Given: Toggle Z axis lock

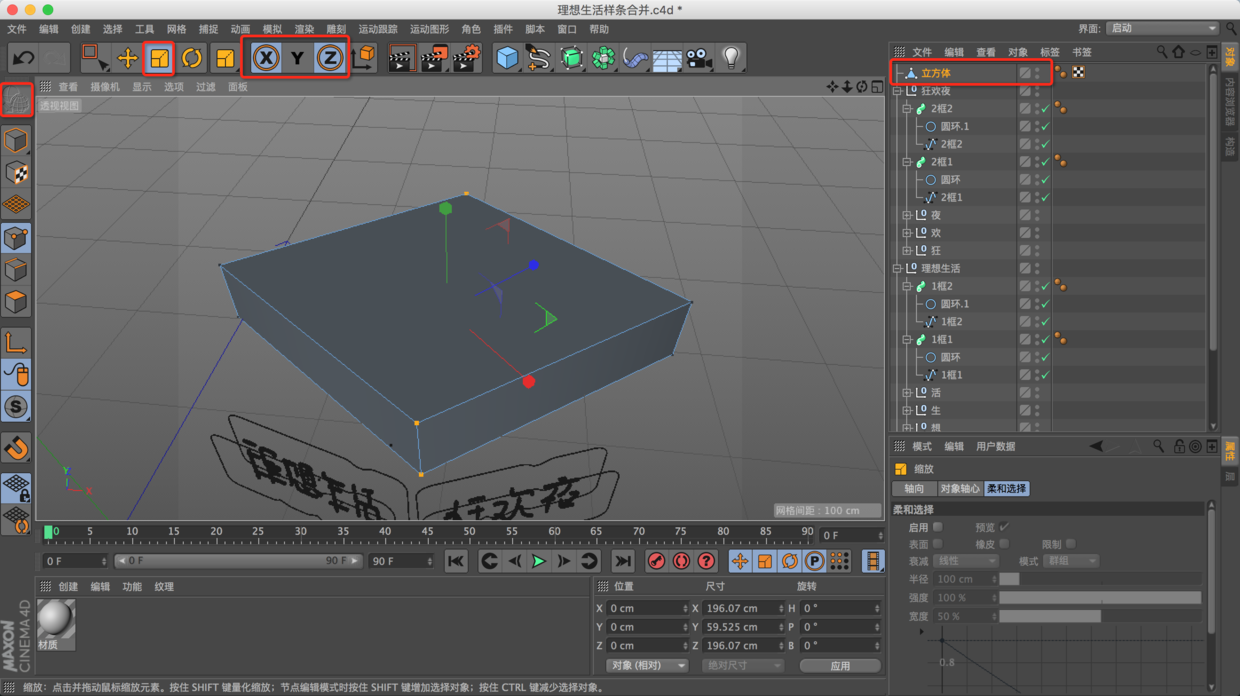Looking at the screenshot, I should [330, 58].
